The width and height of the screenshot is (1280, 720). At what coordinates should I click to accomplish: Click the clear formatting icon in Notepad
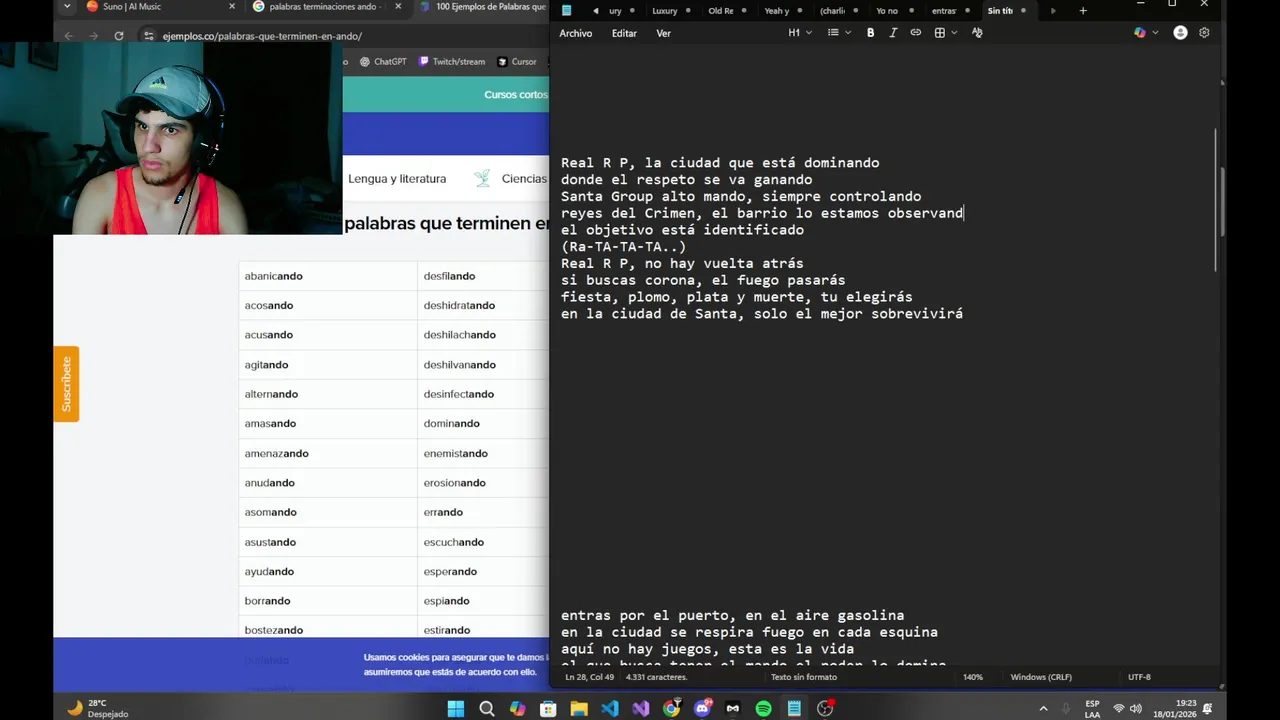pyautogui.click(x=977, y=33)
